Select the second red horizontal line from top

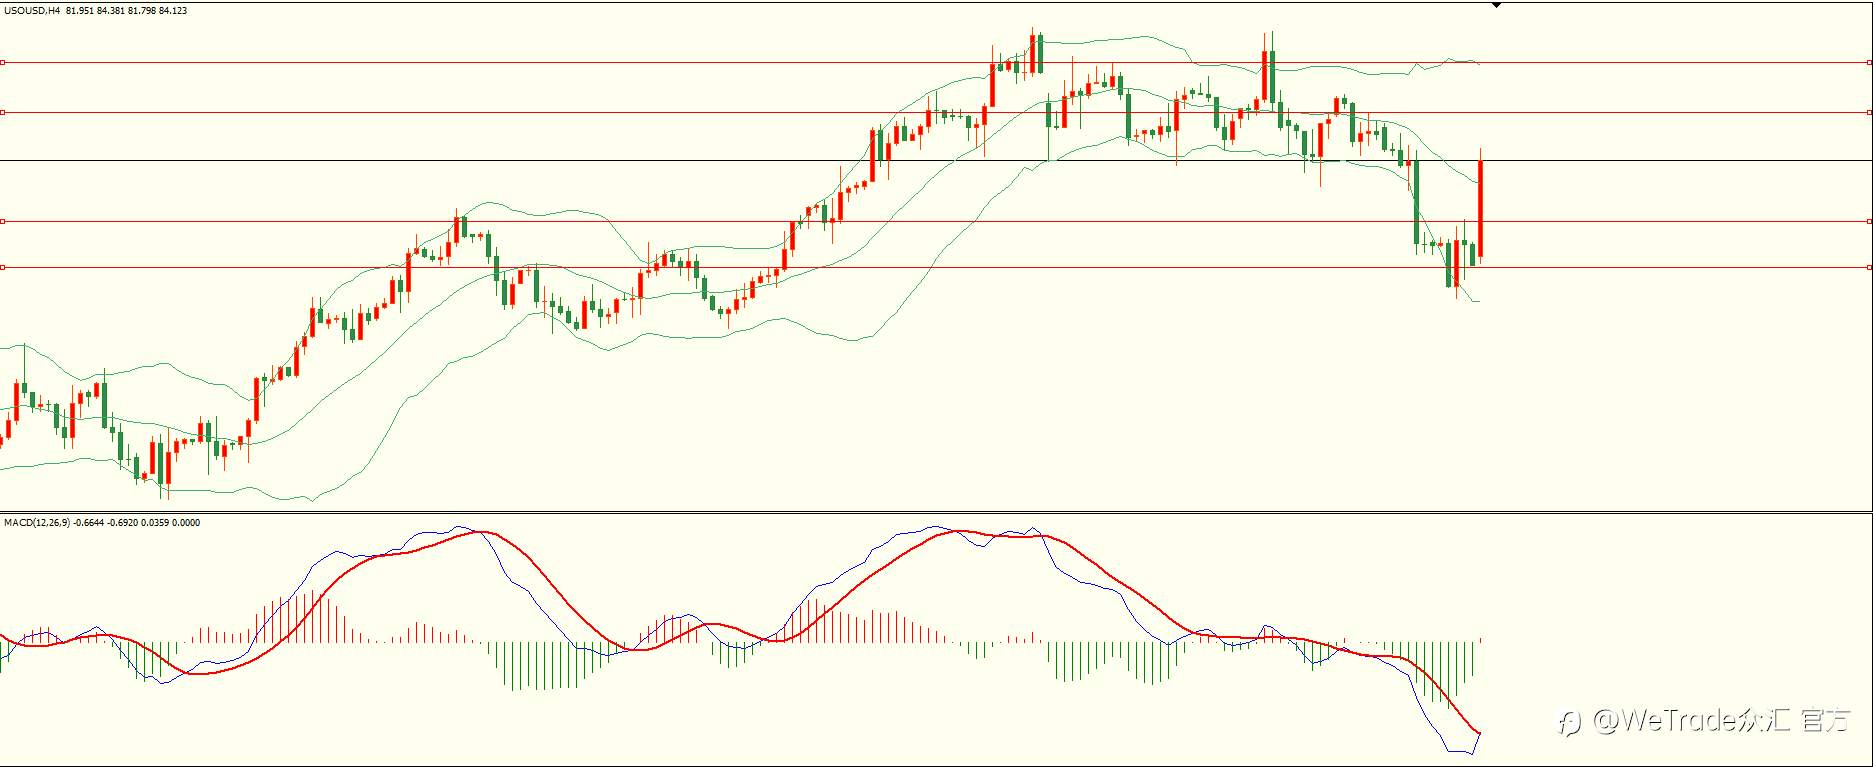coord(936,112)
